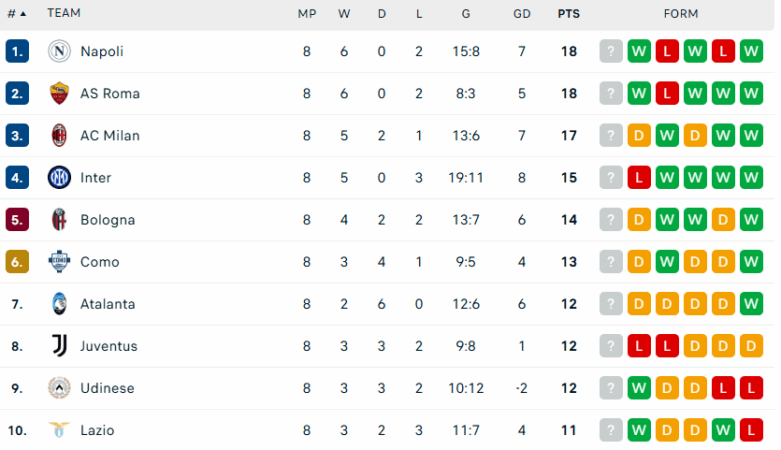The width and height of the screenshot is (781, 450).
Task: Sort standings by PTS column header
Action: click(568, 14)
